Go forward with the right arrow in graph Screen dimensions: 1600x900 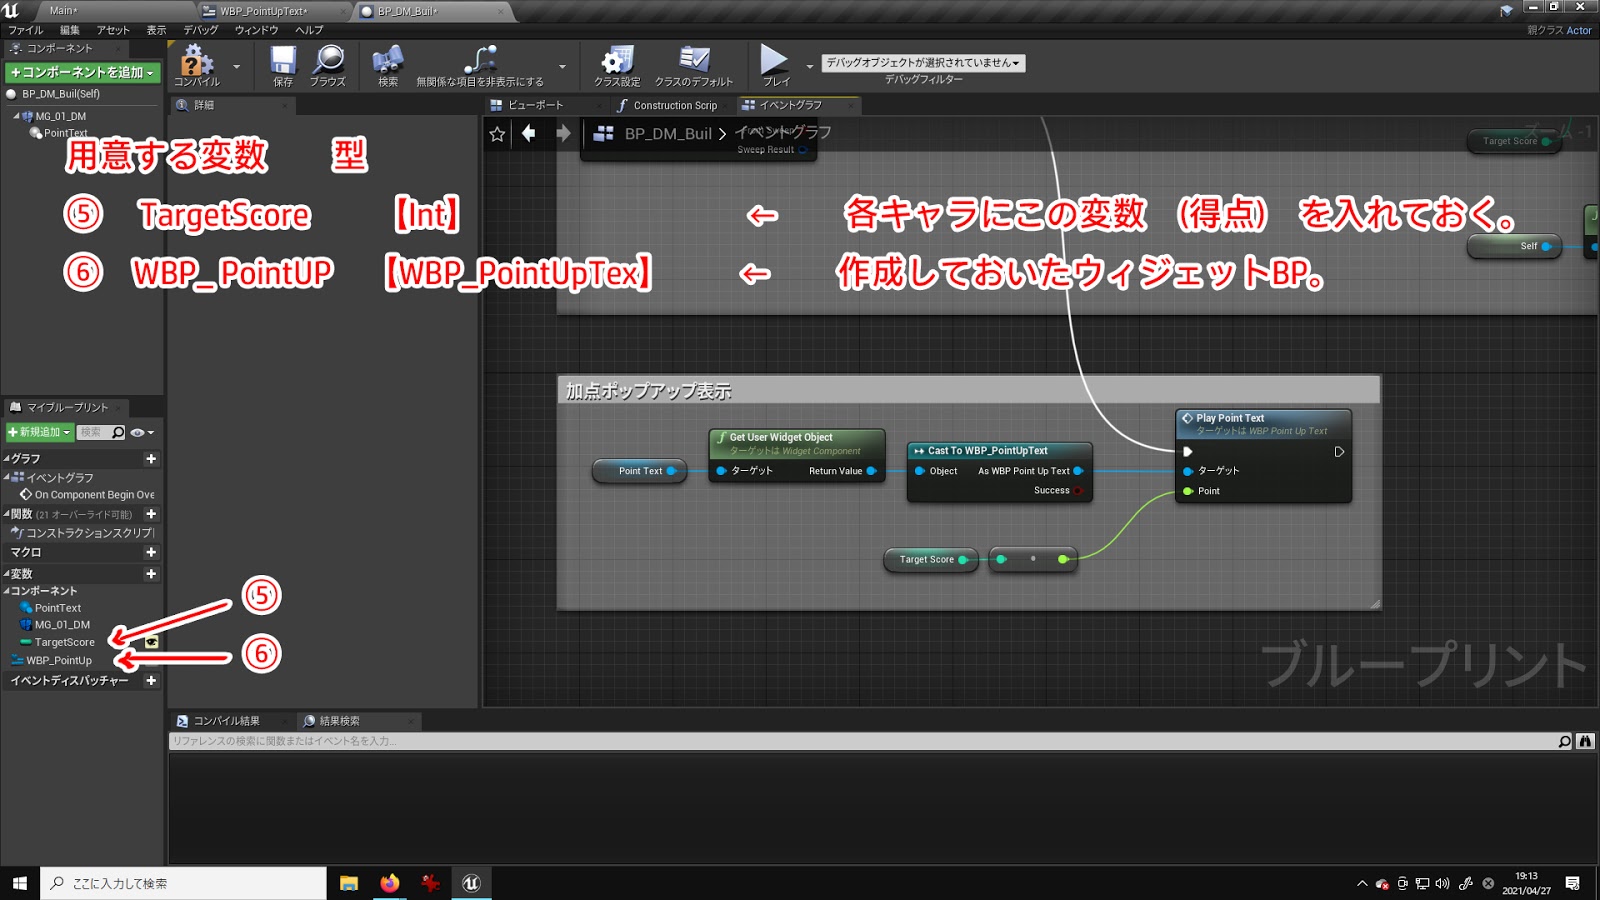[x=563, y=133]
